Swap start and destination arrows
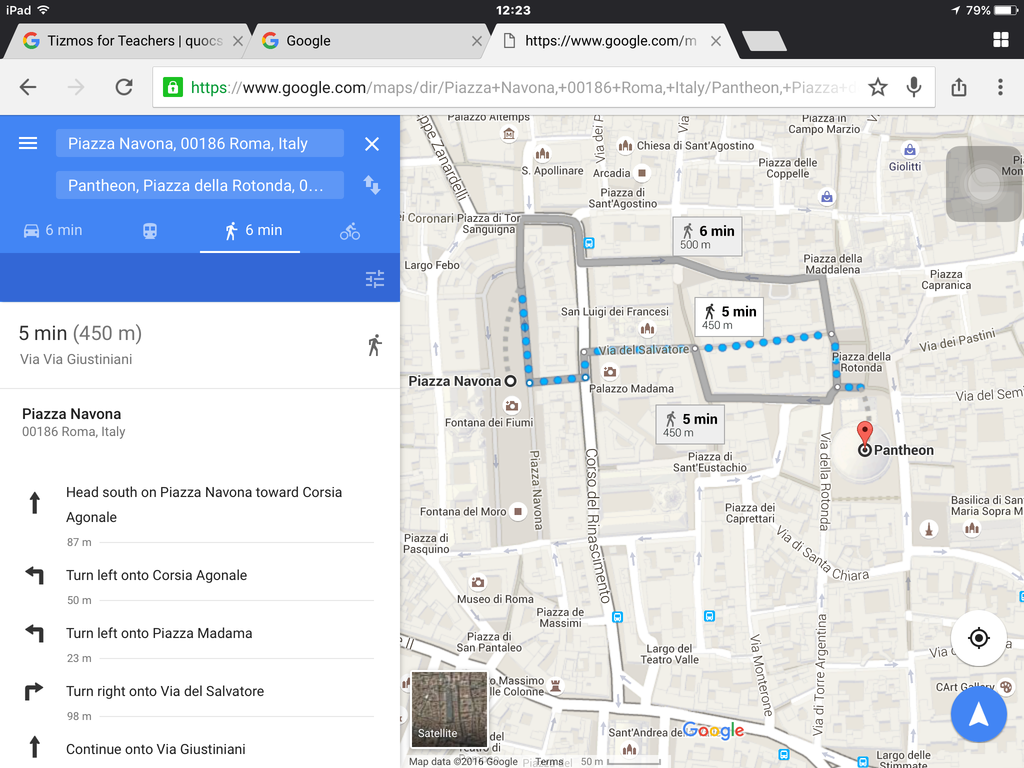This screenshot has height=768, width=1024. (x=372, y=185)
